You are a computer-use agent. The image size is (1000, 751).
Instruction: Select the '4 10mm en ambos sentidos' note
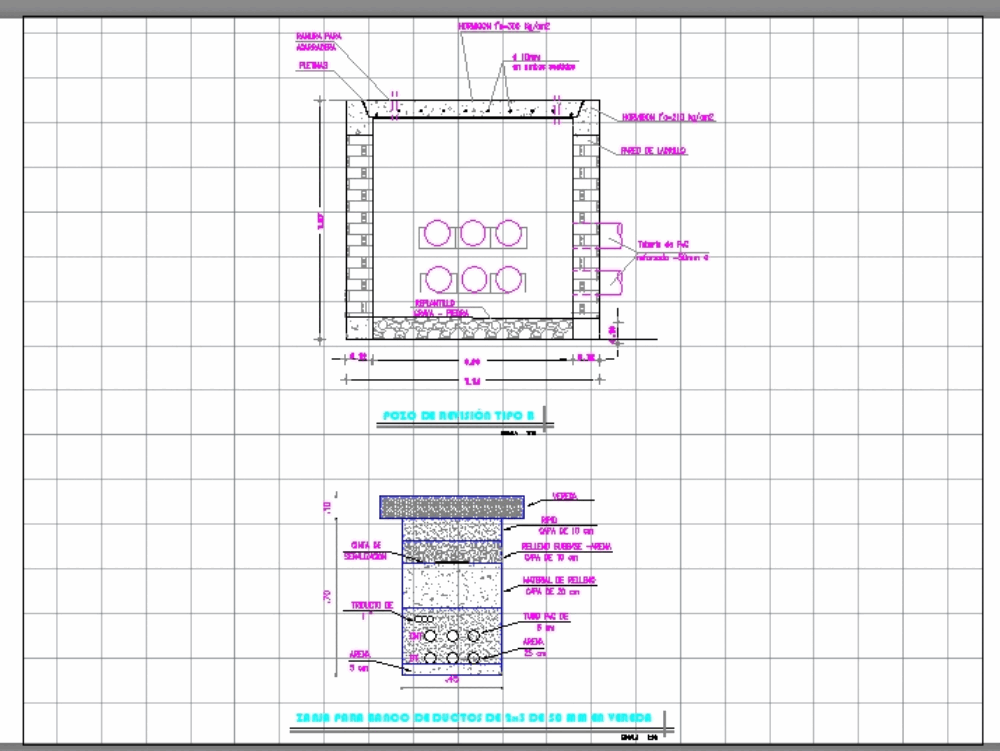click(x=543, y=62)
